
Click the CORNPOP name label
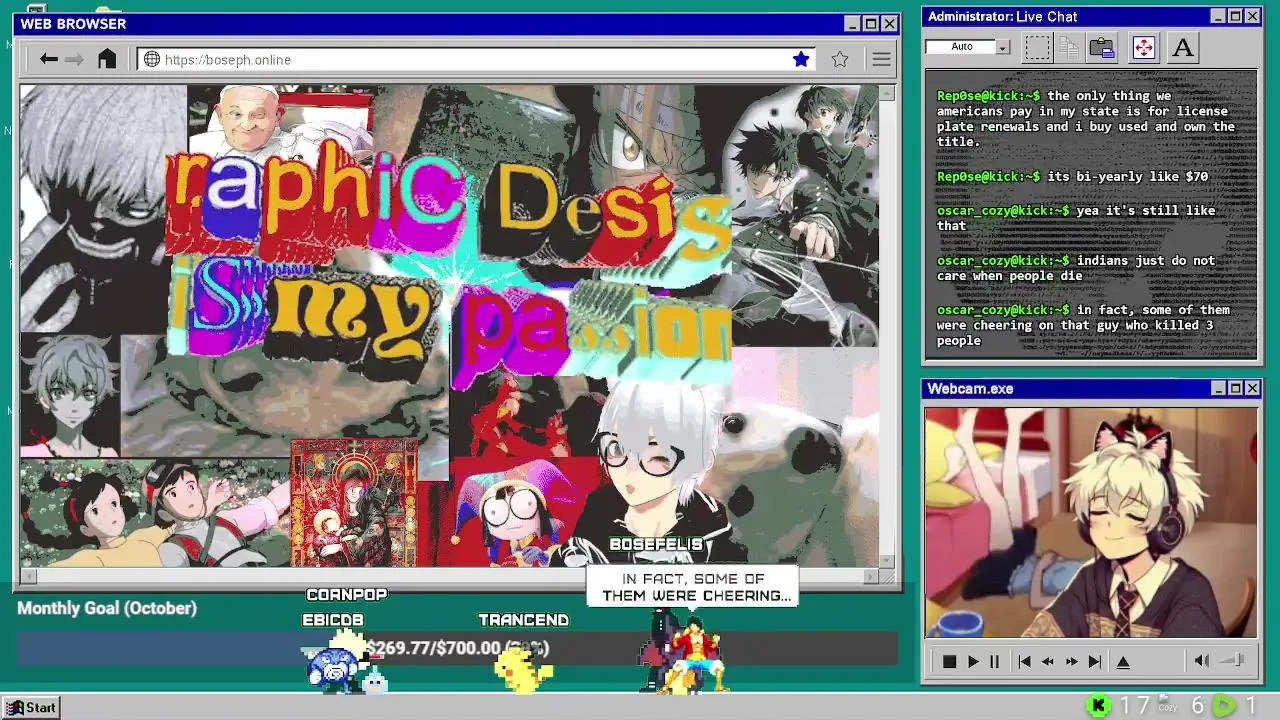tap(346, 595)
